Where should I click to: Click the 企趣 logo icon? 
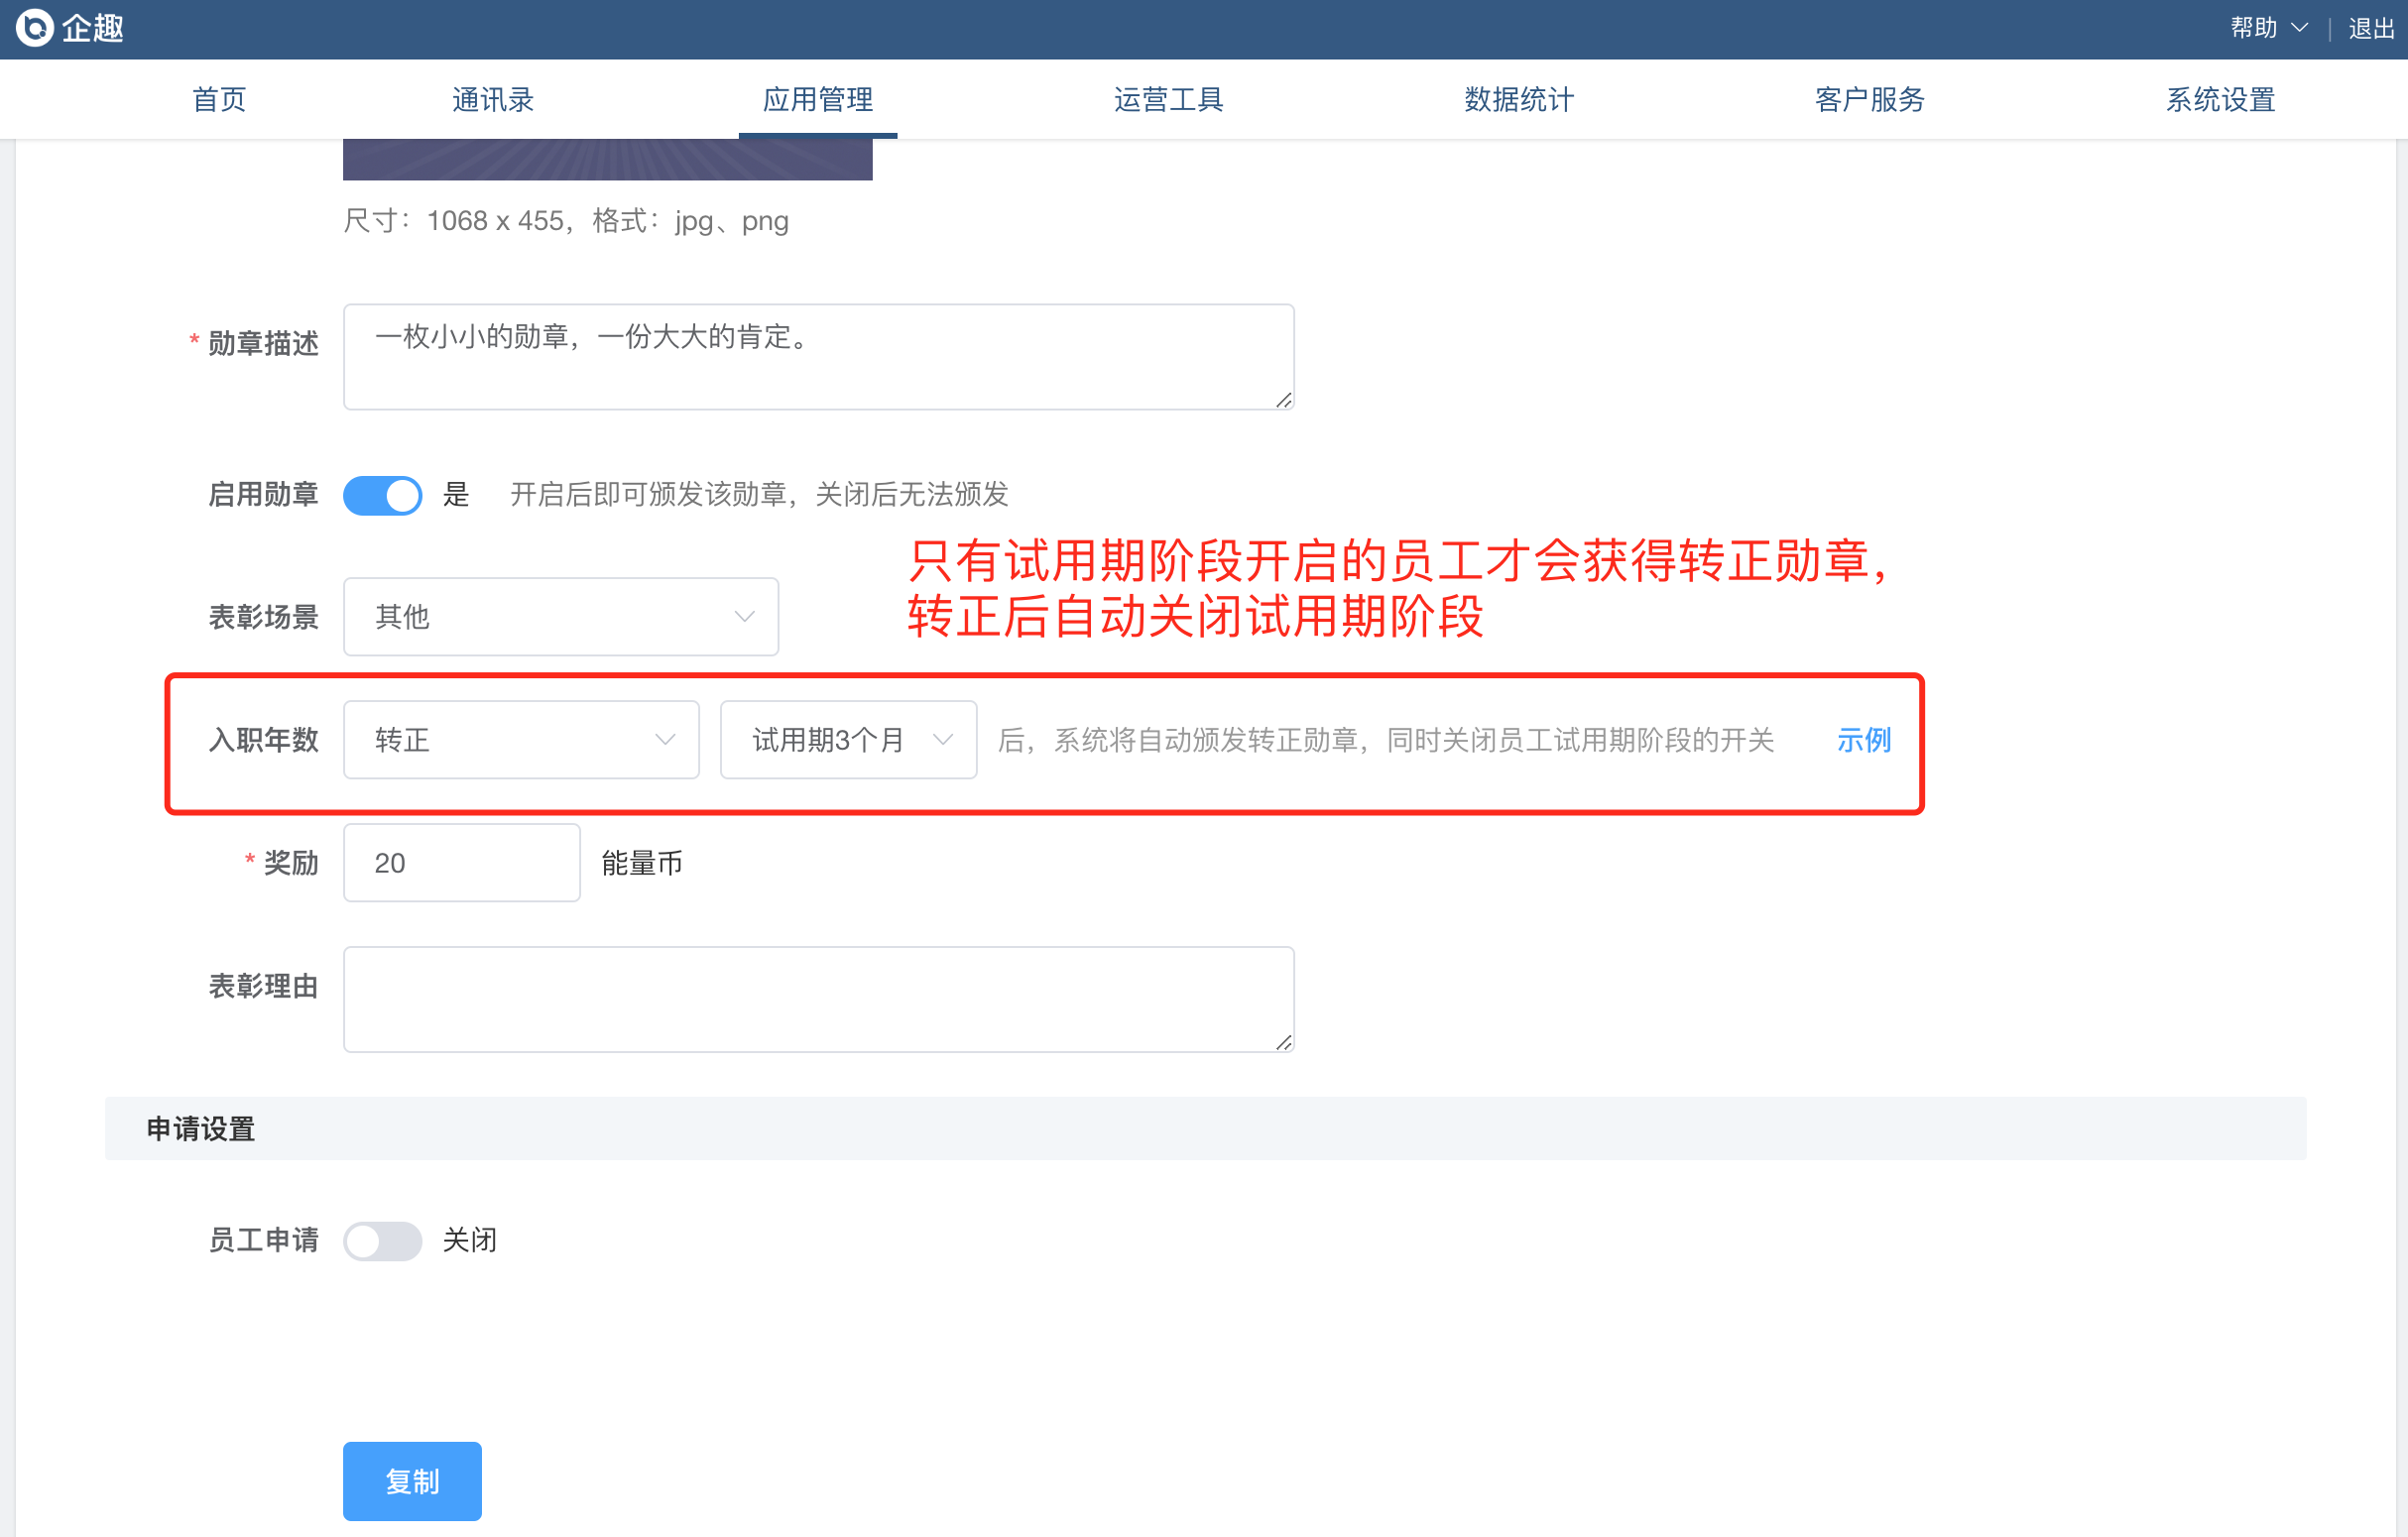pos(35,28)
